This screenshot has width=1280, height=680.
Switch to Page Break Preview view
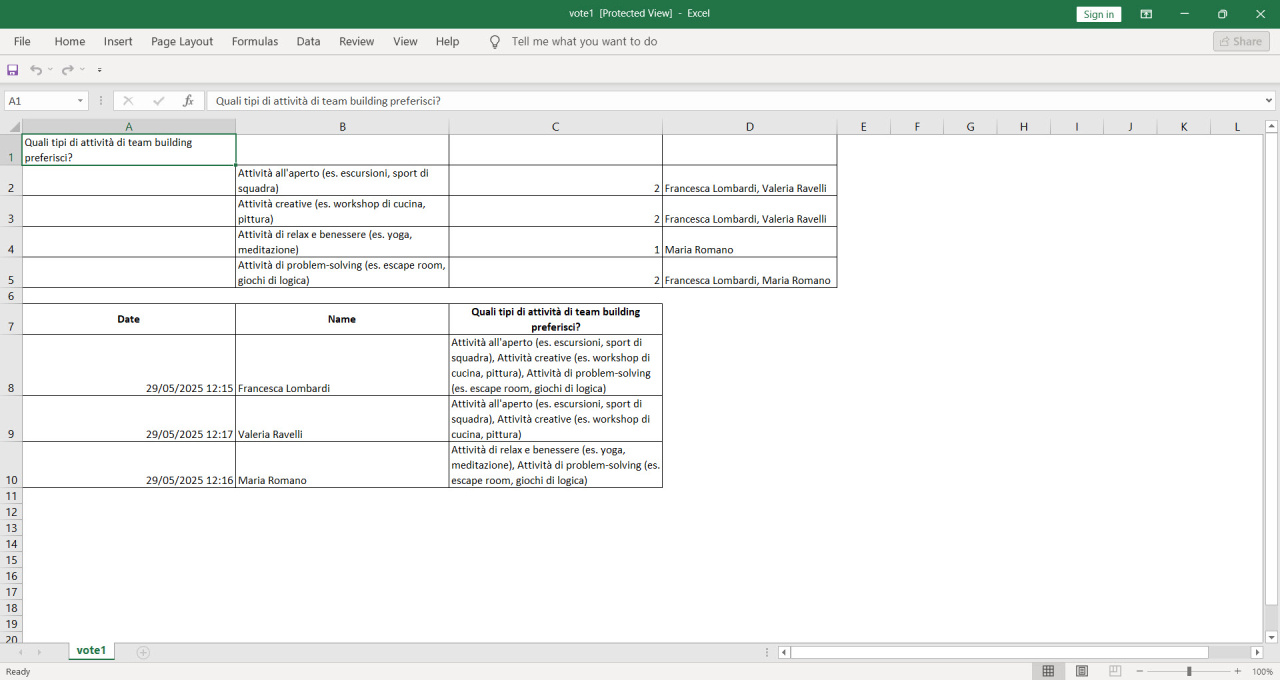(1115, 671)
